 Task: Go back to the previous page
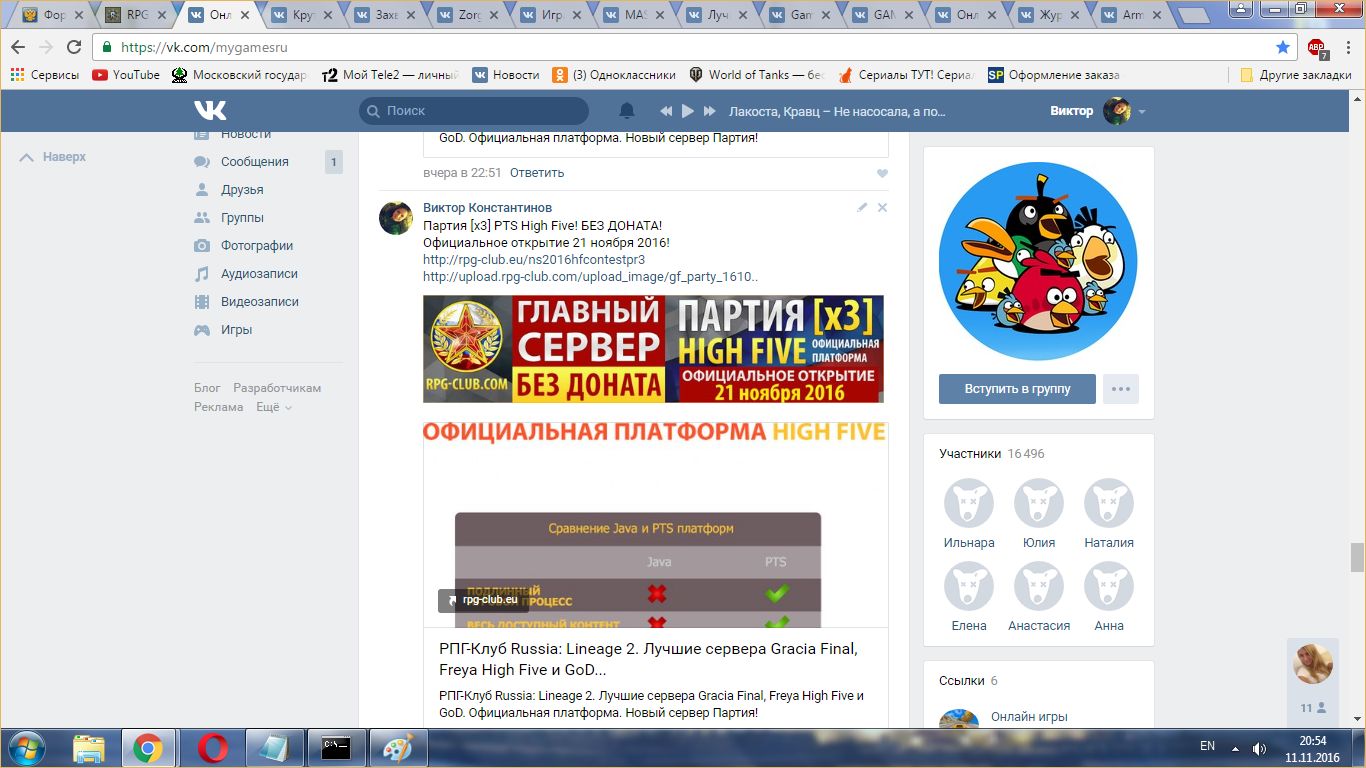click(19, 47)
